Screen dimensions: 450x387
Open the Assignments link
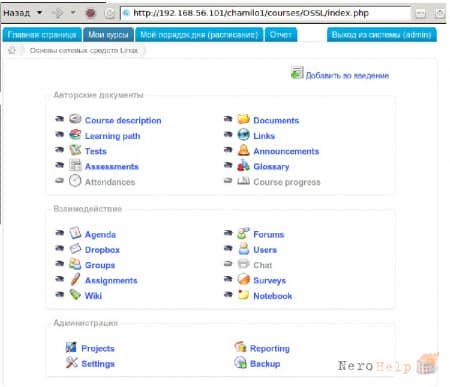coord(111,281)
